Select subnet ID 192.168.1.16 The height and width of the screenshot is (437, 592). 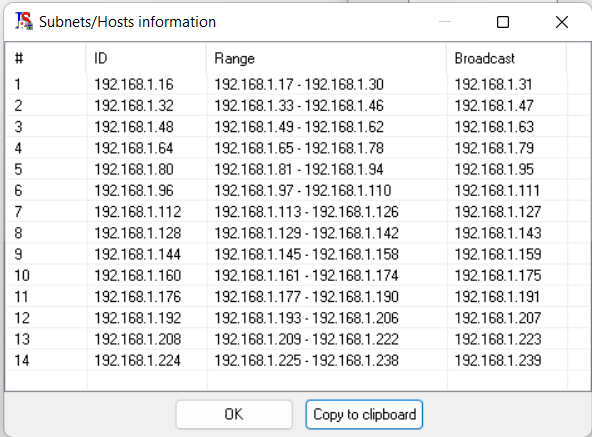coord(134,84)
